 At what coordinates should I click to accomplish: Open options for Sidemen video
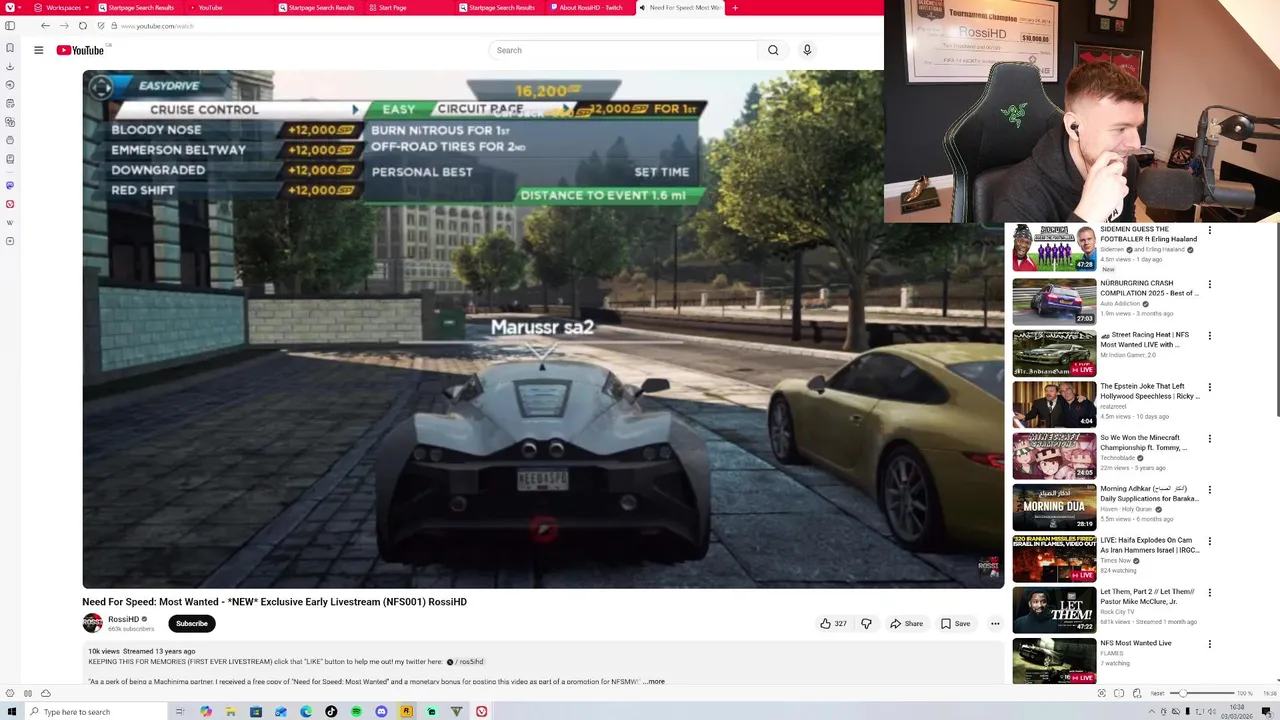coord(1209,231)
